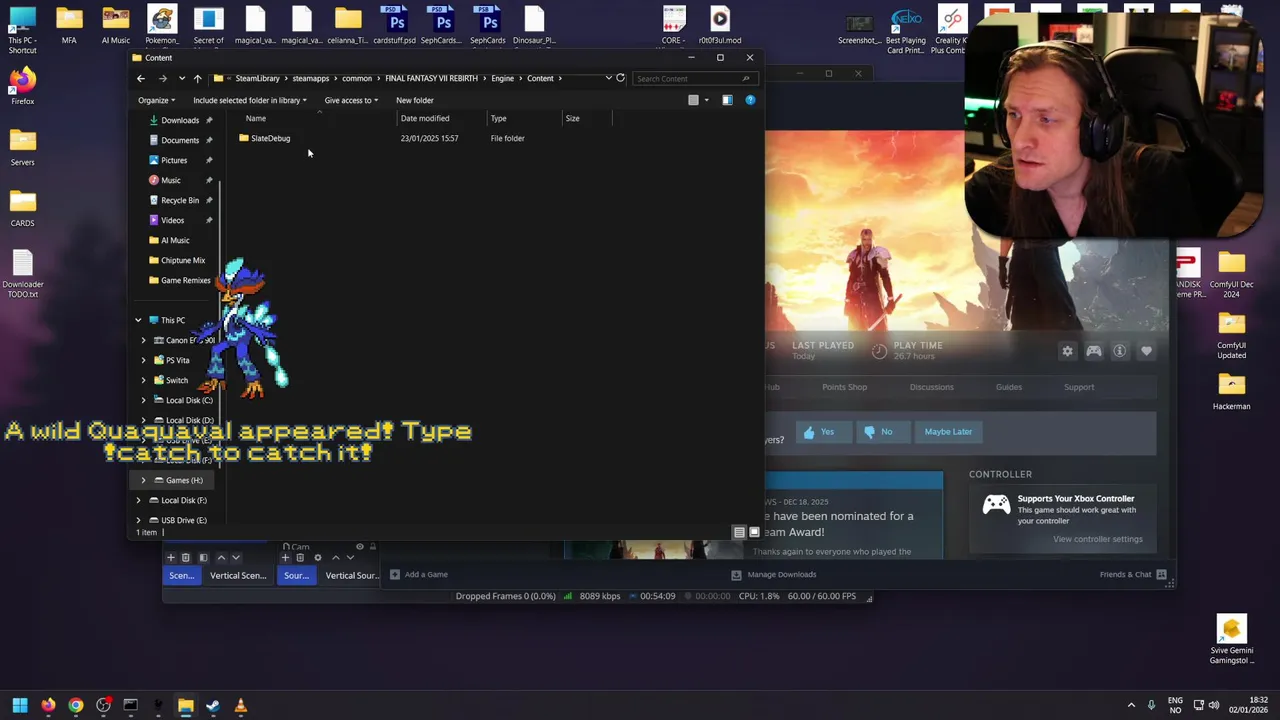
Task: Open Explorer help via the blue question mark
Action: pyautogui.click(x=750, y=100)
